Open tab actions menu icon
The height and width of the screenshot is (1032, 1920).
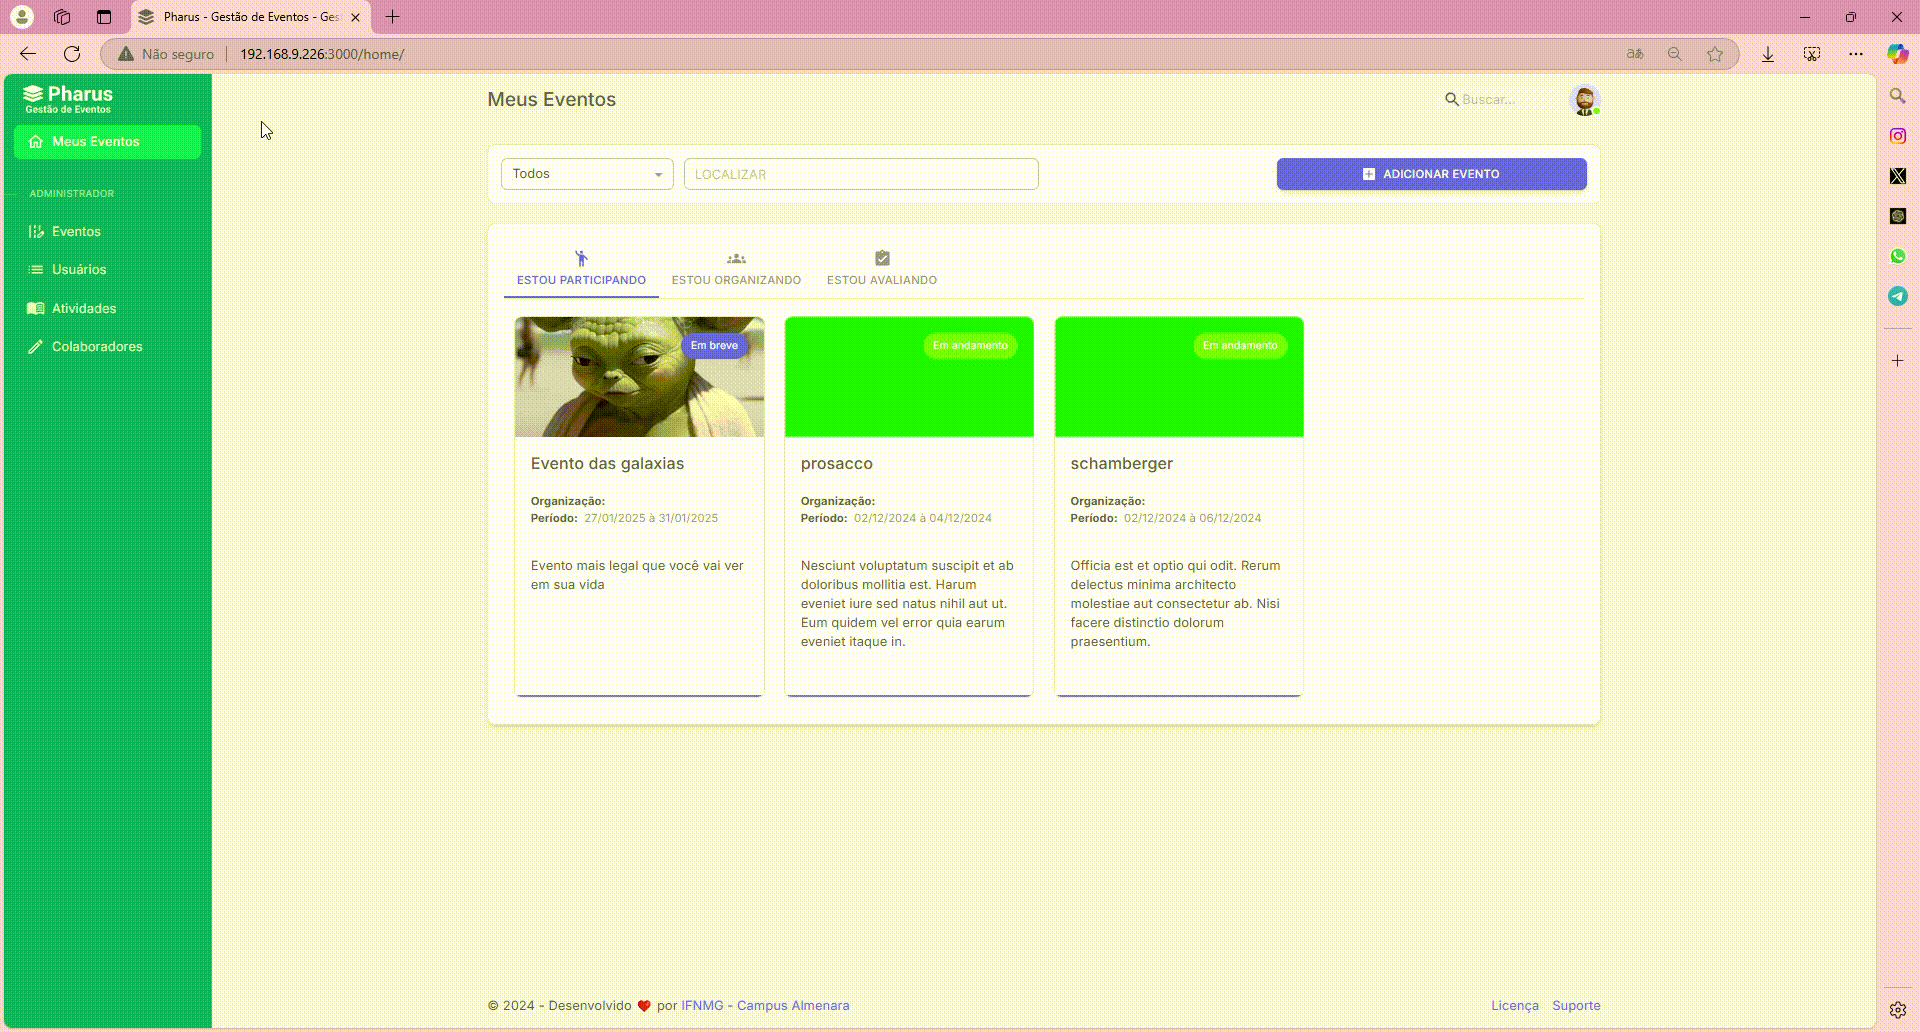pyautogui.click(x=104, y=17)
